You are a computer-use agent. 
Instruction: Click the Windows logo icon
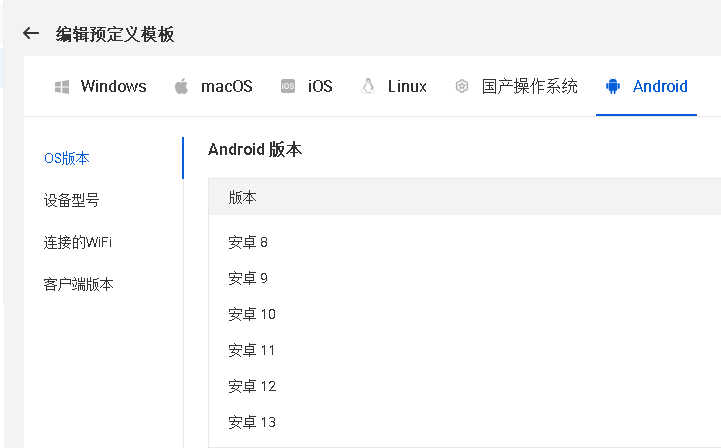click(x=62, y=87)
